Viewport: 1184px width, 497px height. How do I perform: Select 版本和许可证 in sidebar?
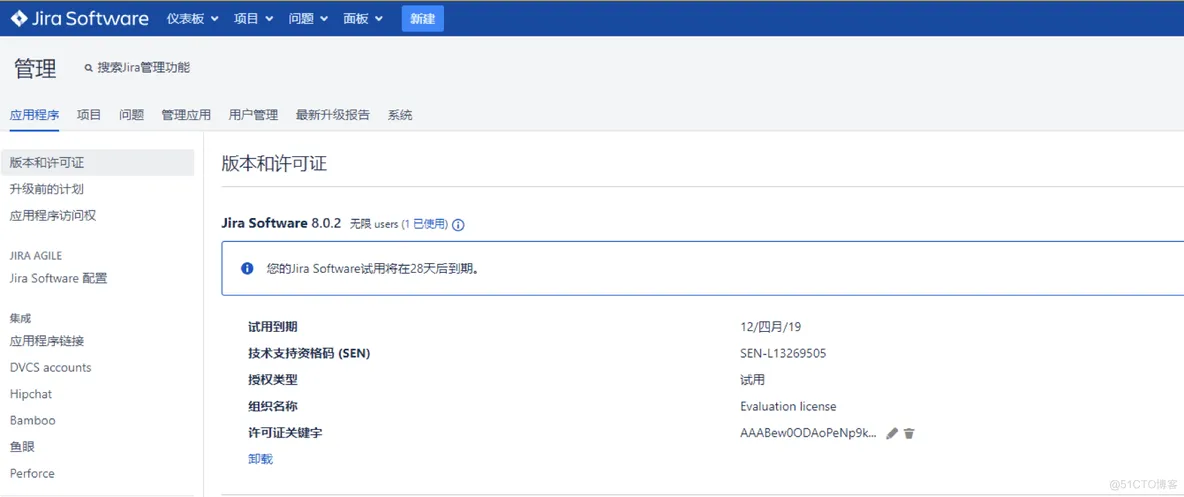(97, 162)
